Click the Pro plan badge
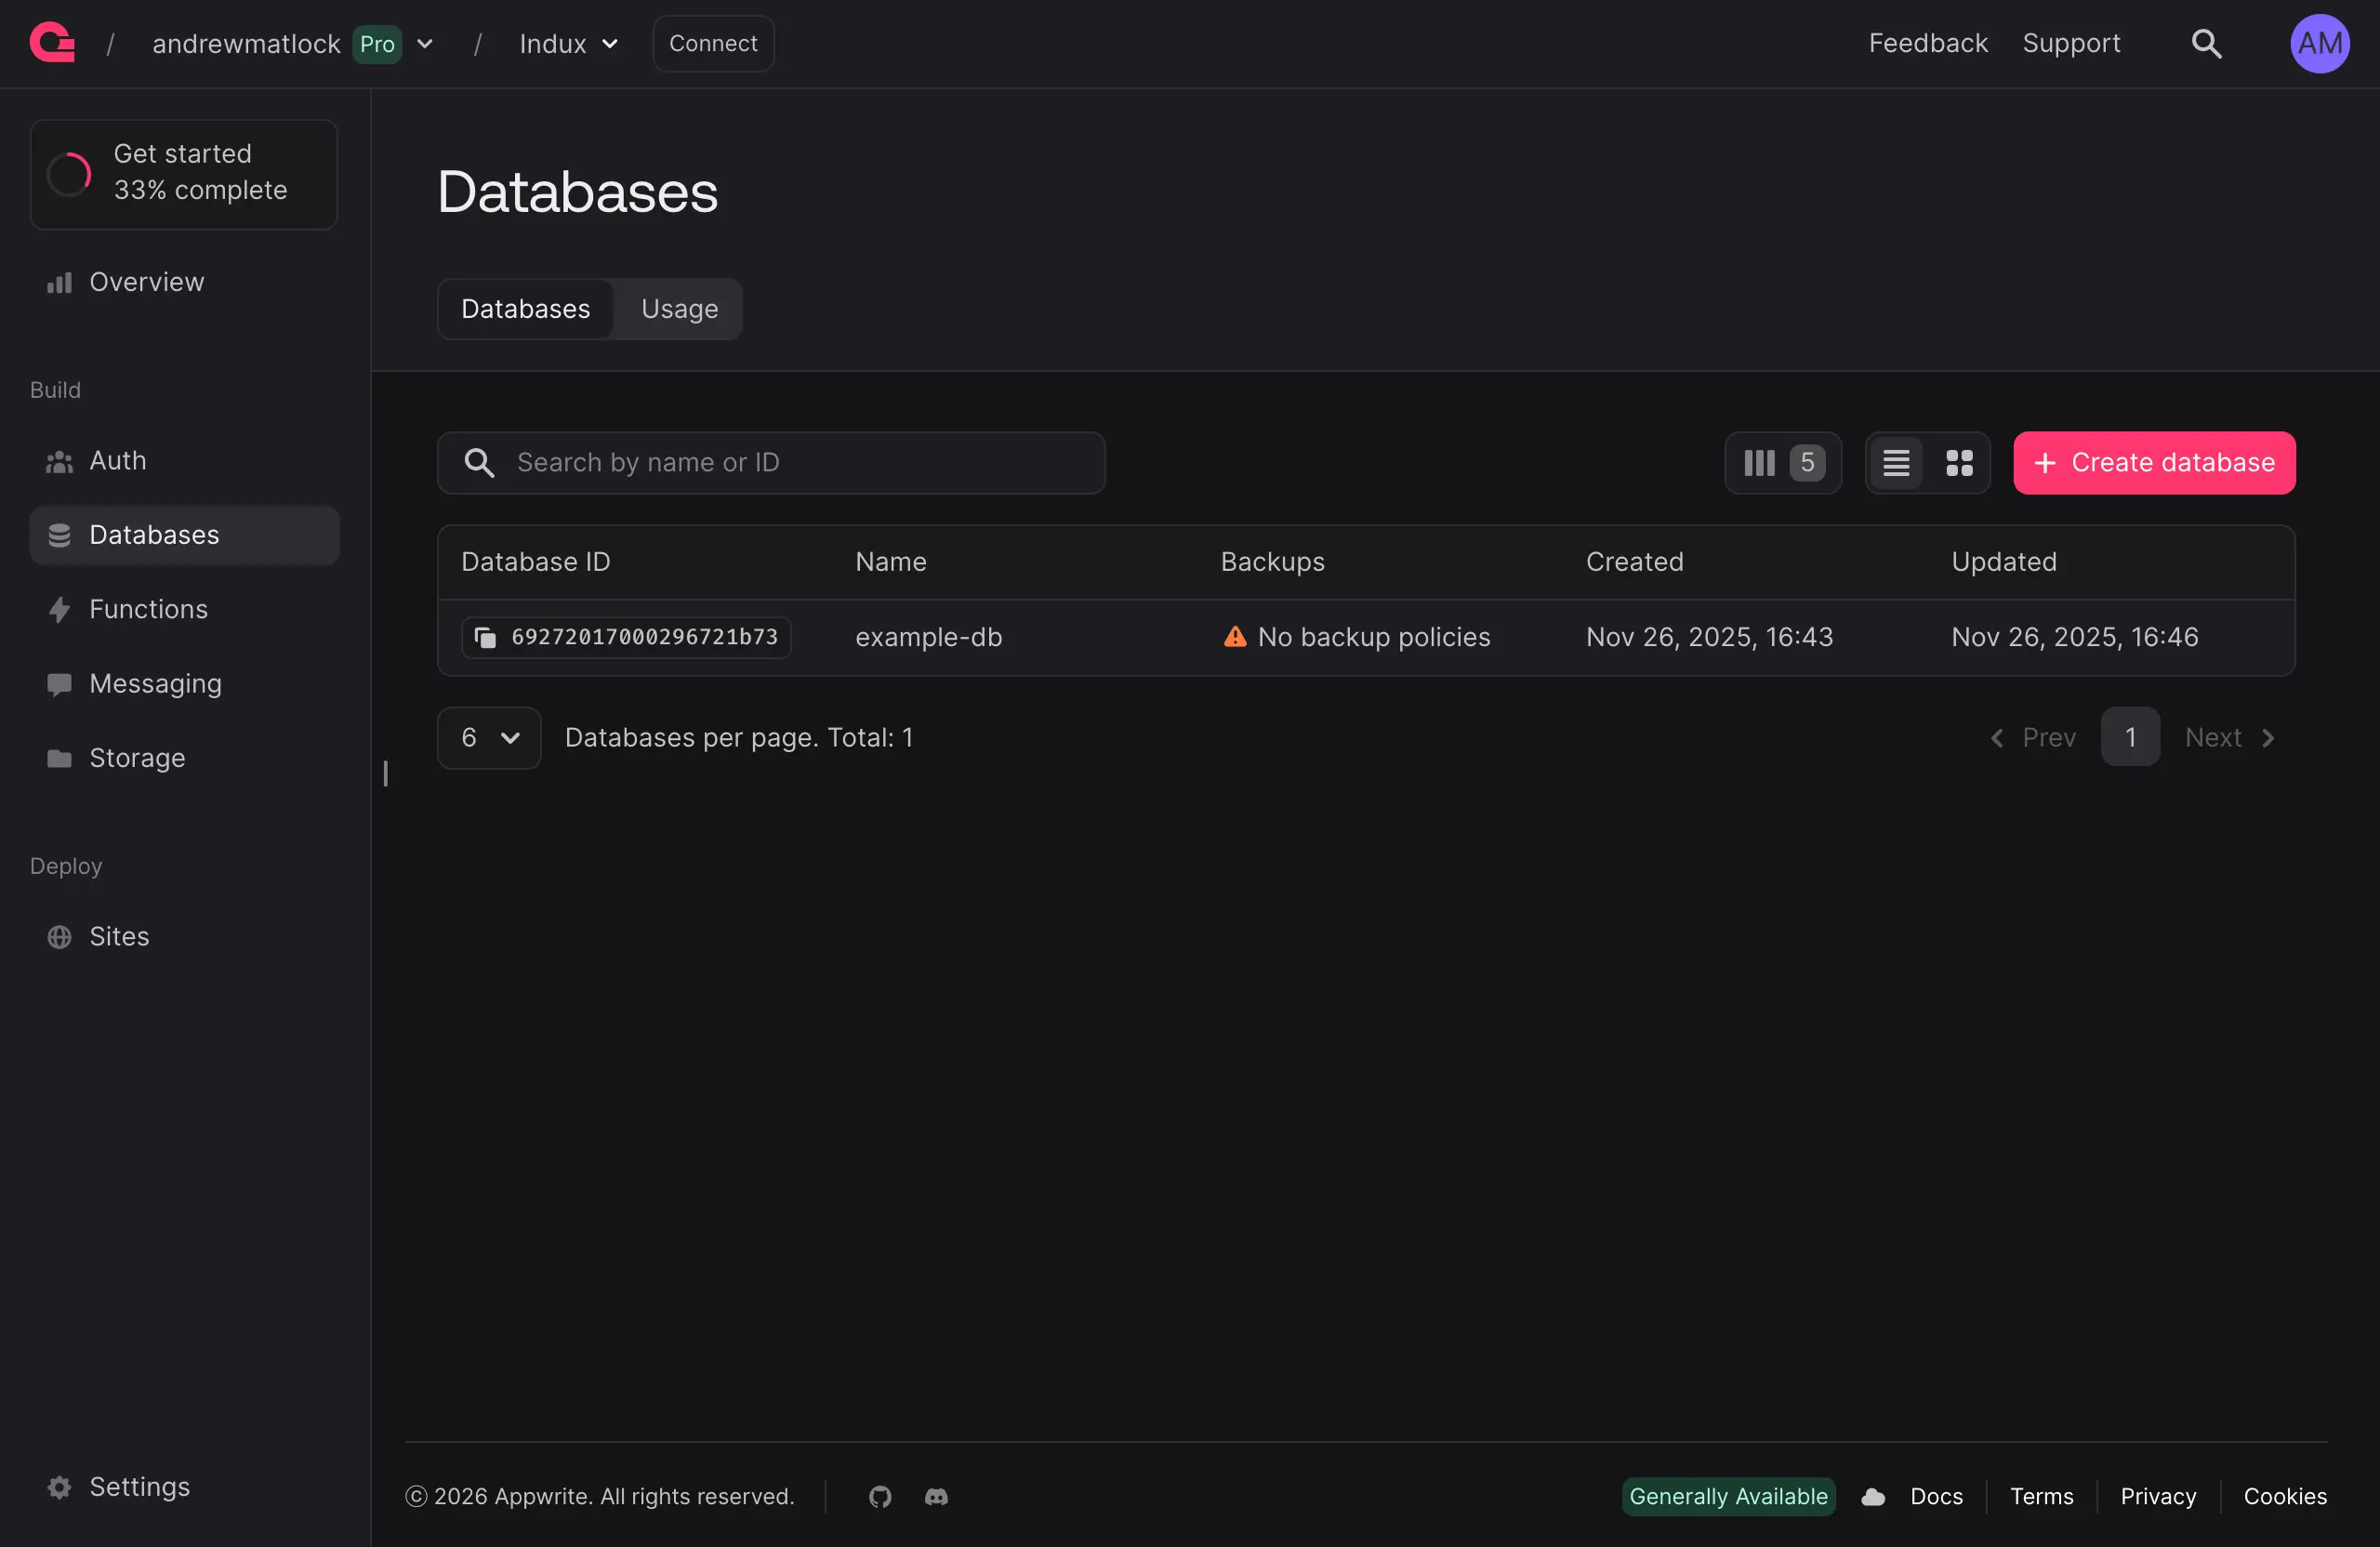The height and width of the screenshot is (1547, 2380). 377,44
